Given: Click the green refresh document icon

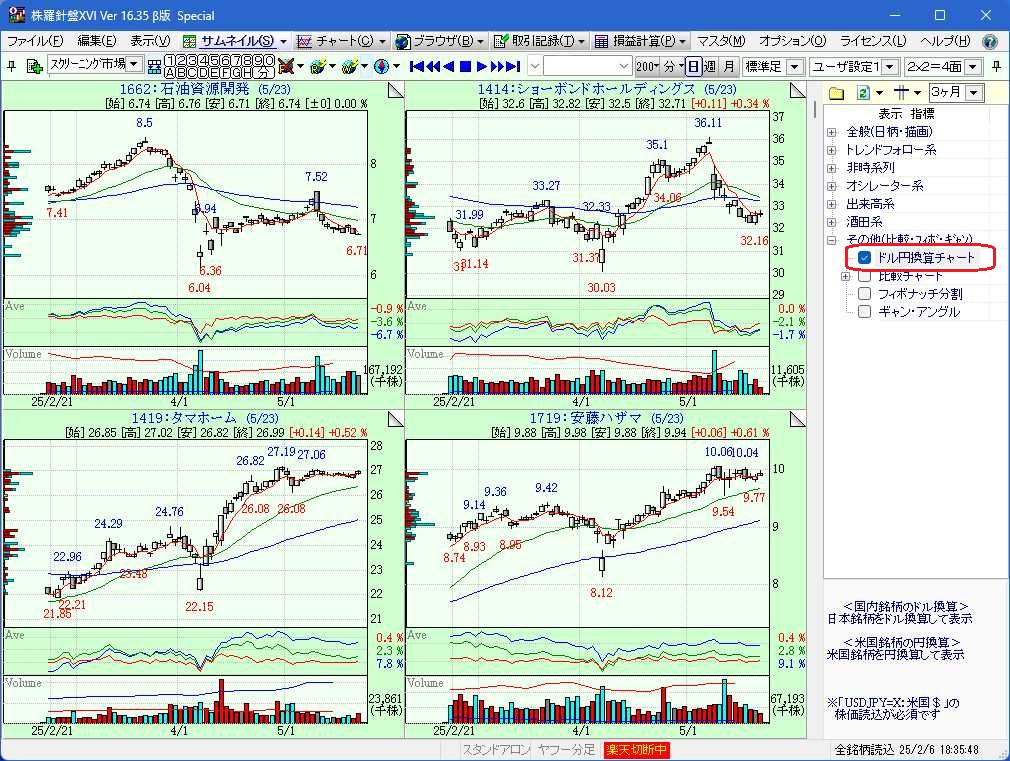Looking at the screenshot, I should coord(863,93).
